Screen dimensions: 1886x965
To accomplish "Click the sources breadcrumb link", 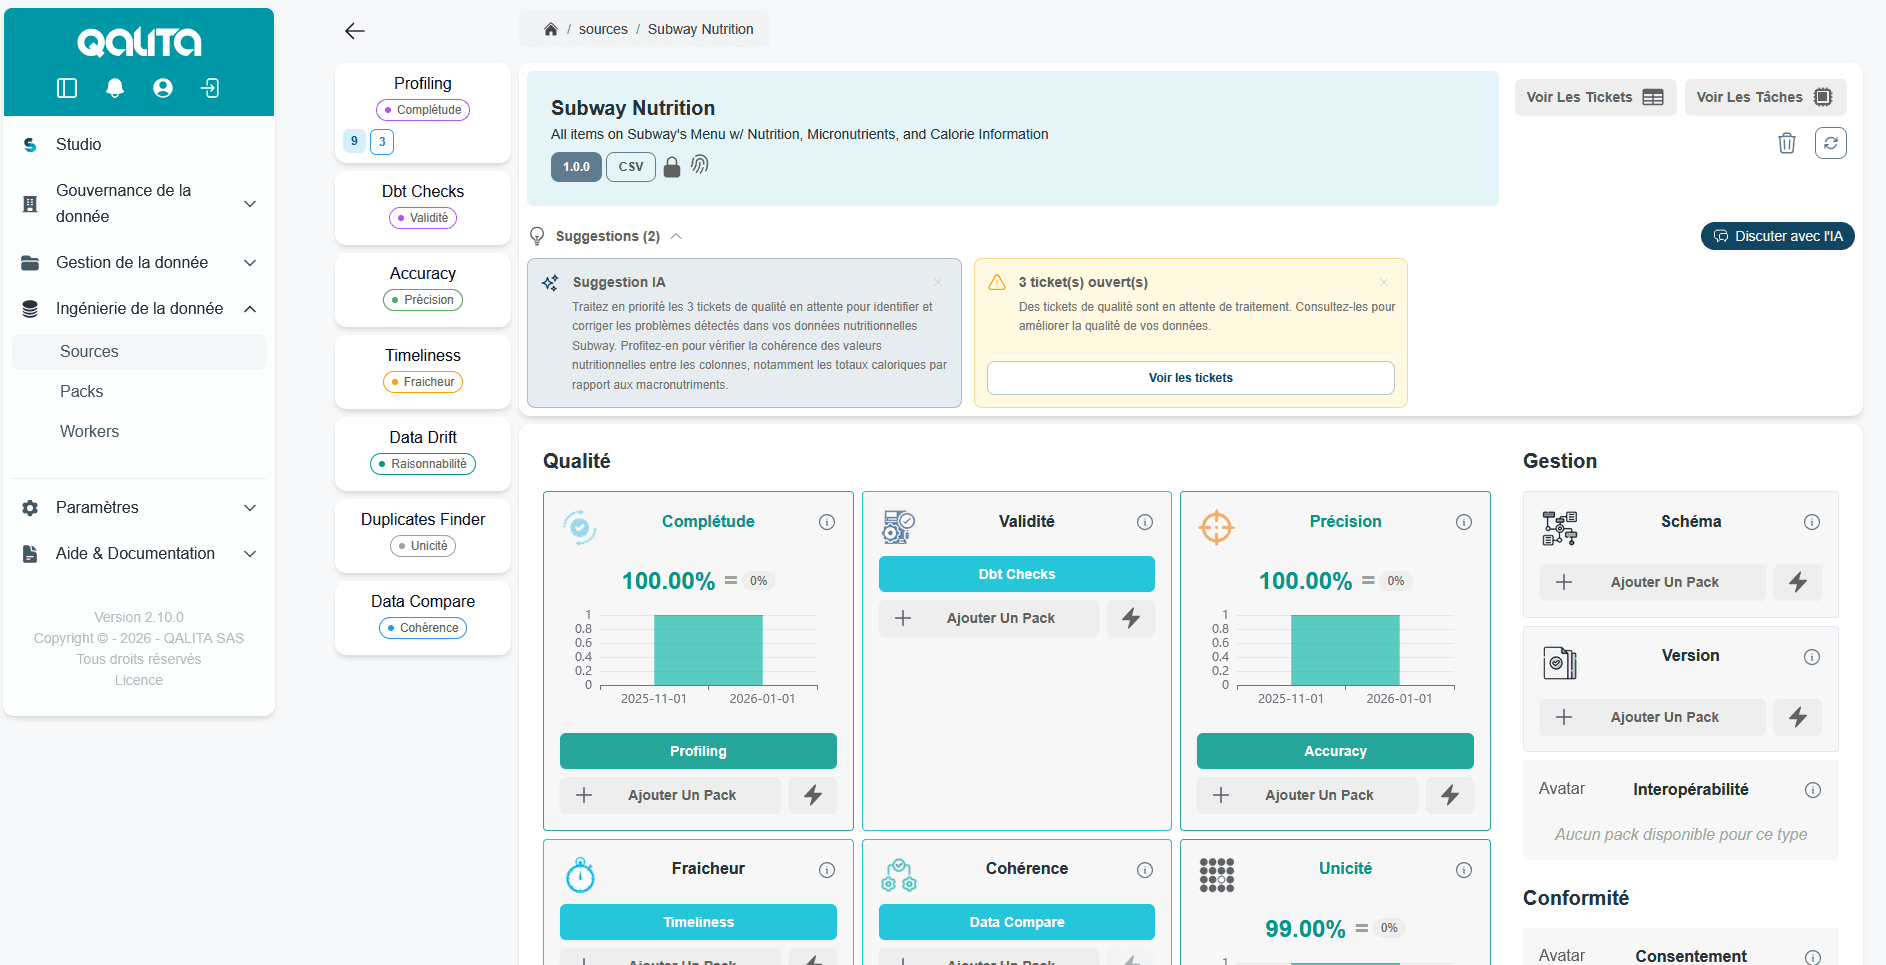I will click(x=603, y=29).
